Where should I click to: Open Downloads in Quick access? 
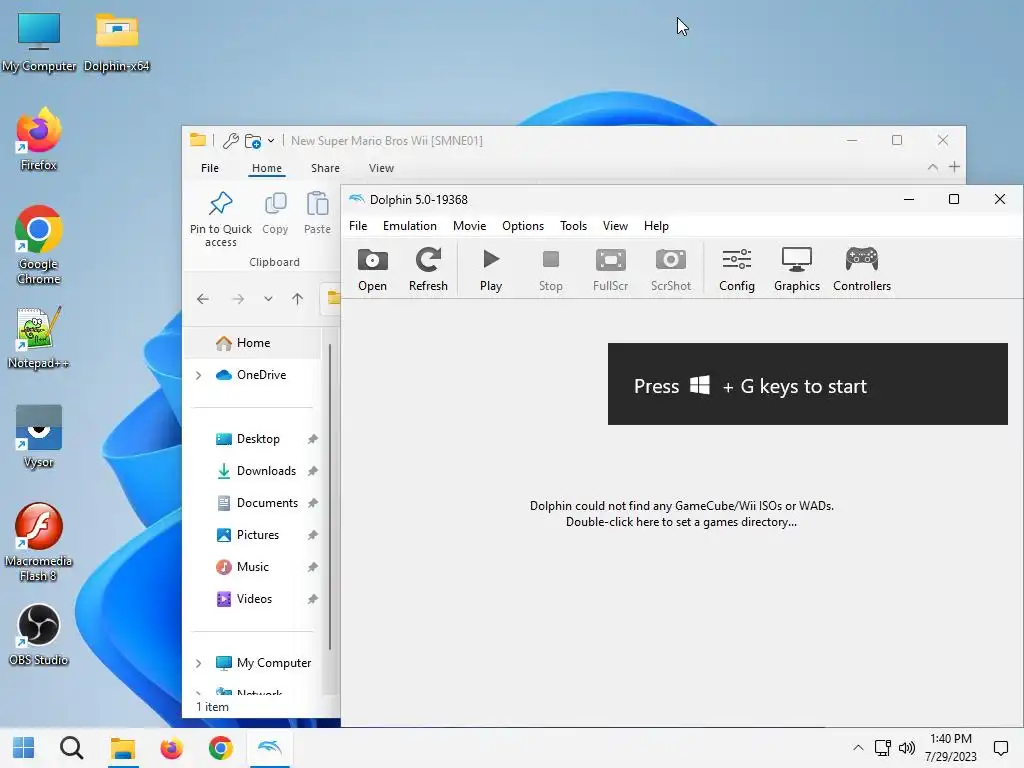(266, 471)
